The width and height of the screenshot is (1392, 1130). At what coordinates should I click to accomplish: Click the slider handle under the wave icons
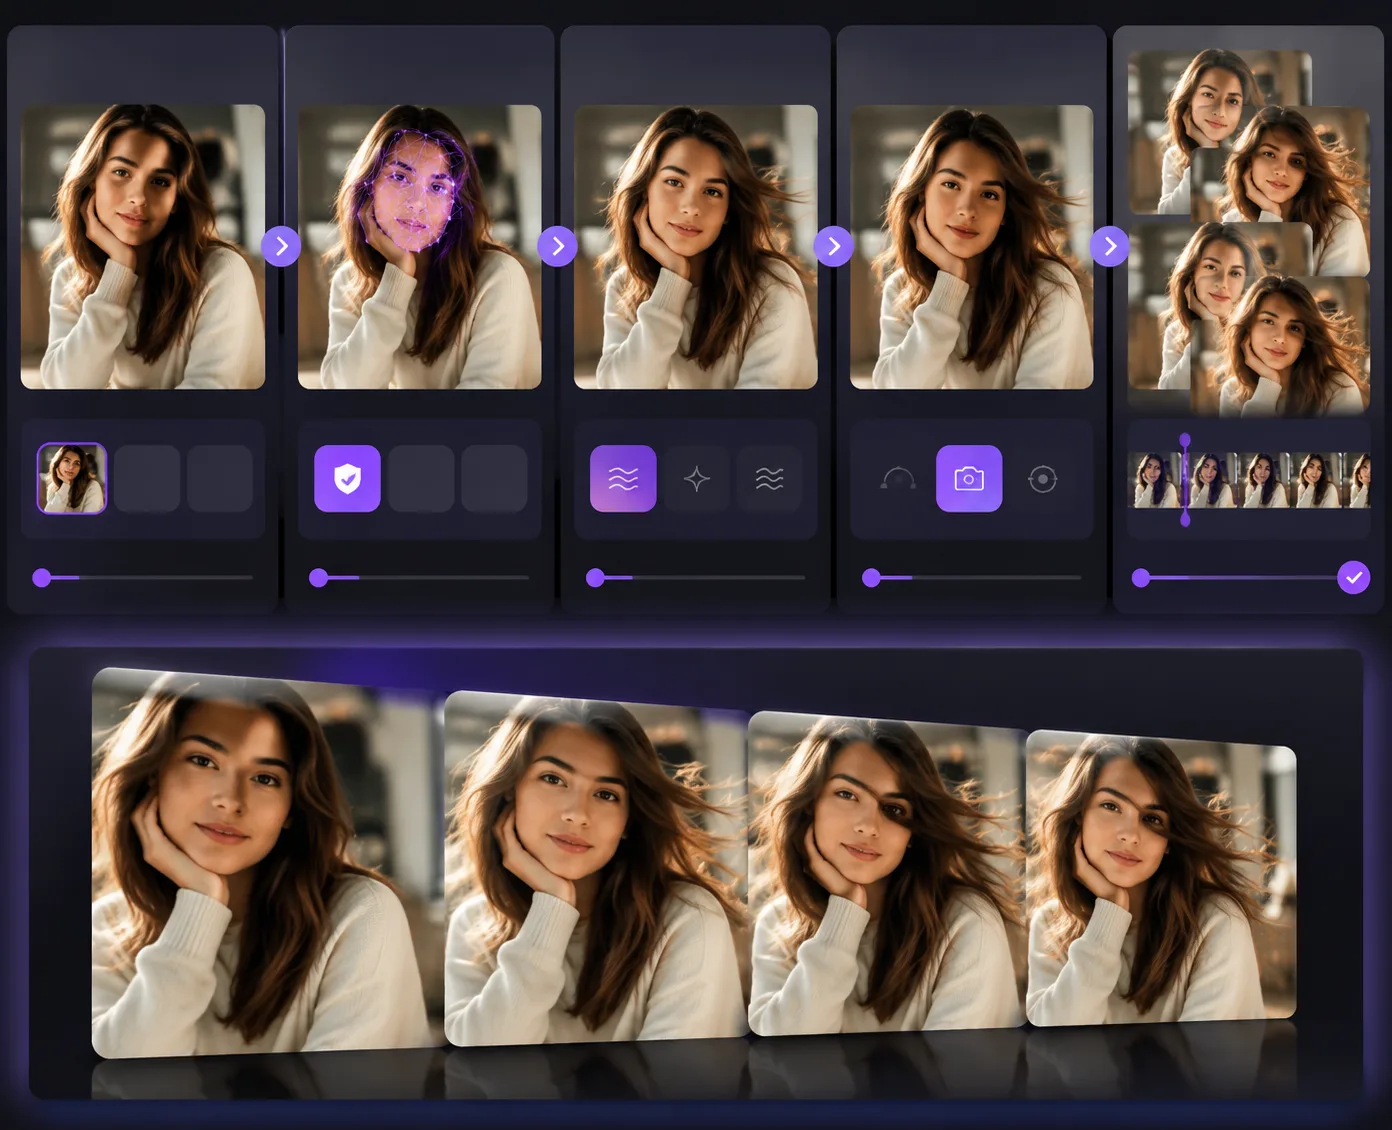tap(595, 577)
